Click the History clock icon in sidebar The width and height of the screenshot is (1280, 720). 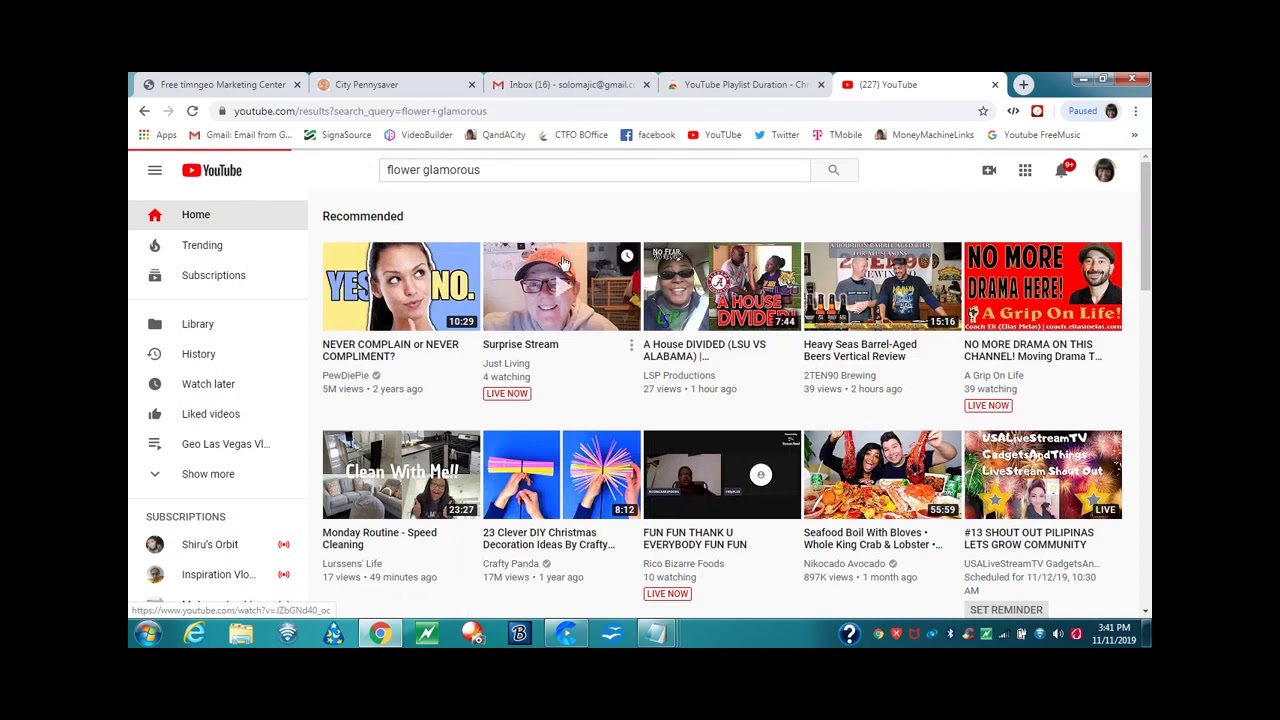[x=155, y=354]
